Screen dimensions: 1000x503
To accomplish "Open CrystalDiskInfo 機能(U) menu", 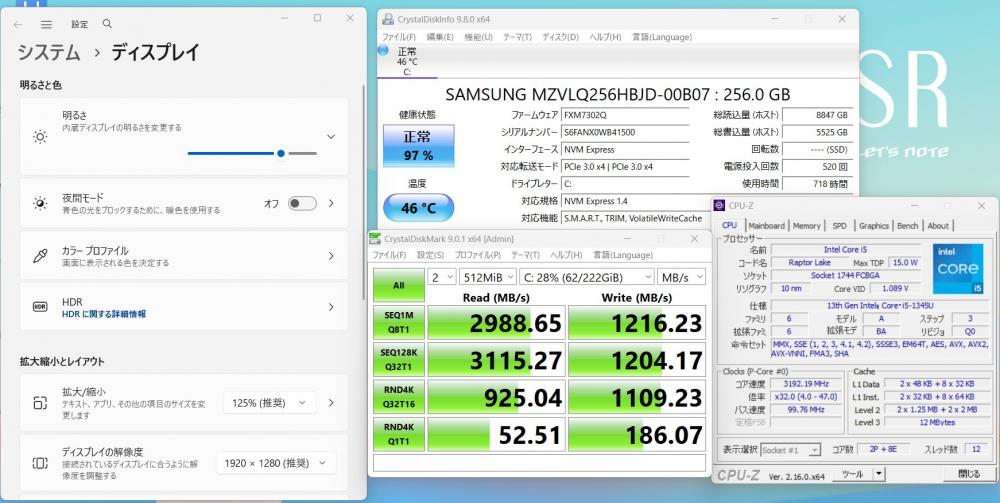I will 478,37.
